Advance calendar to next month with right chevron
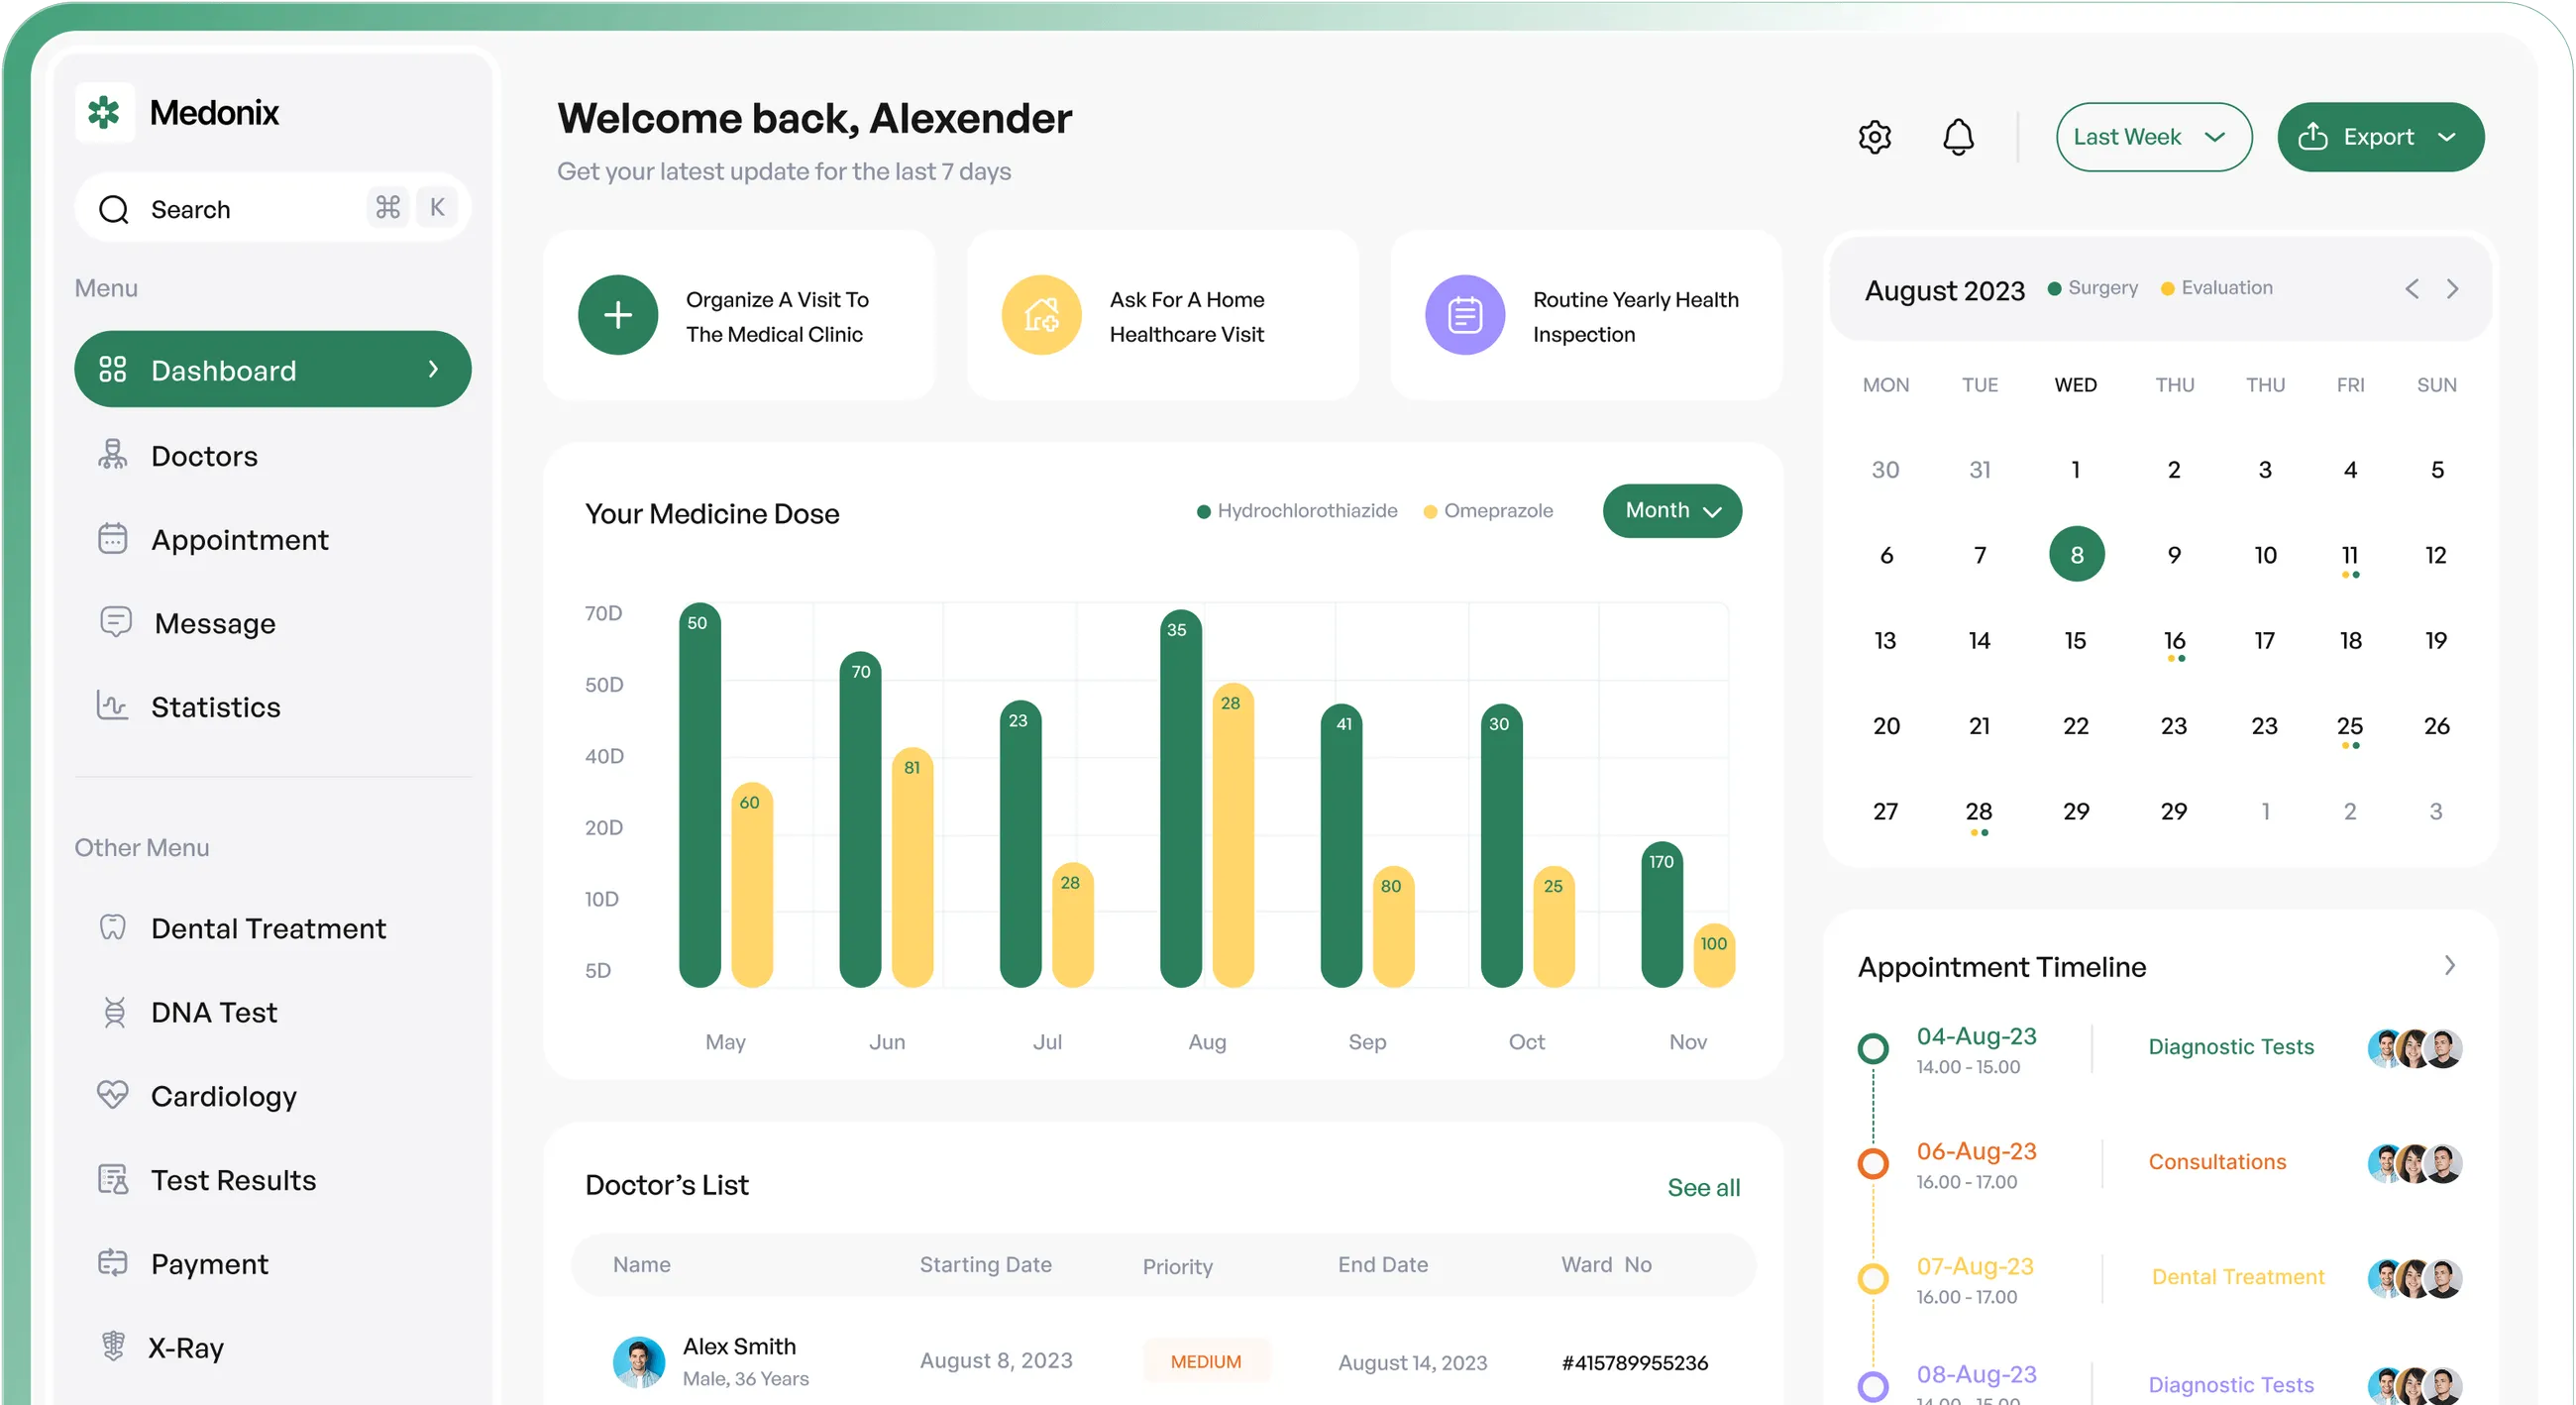 2453,288
